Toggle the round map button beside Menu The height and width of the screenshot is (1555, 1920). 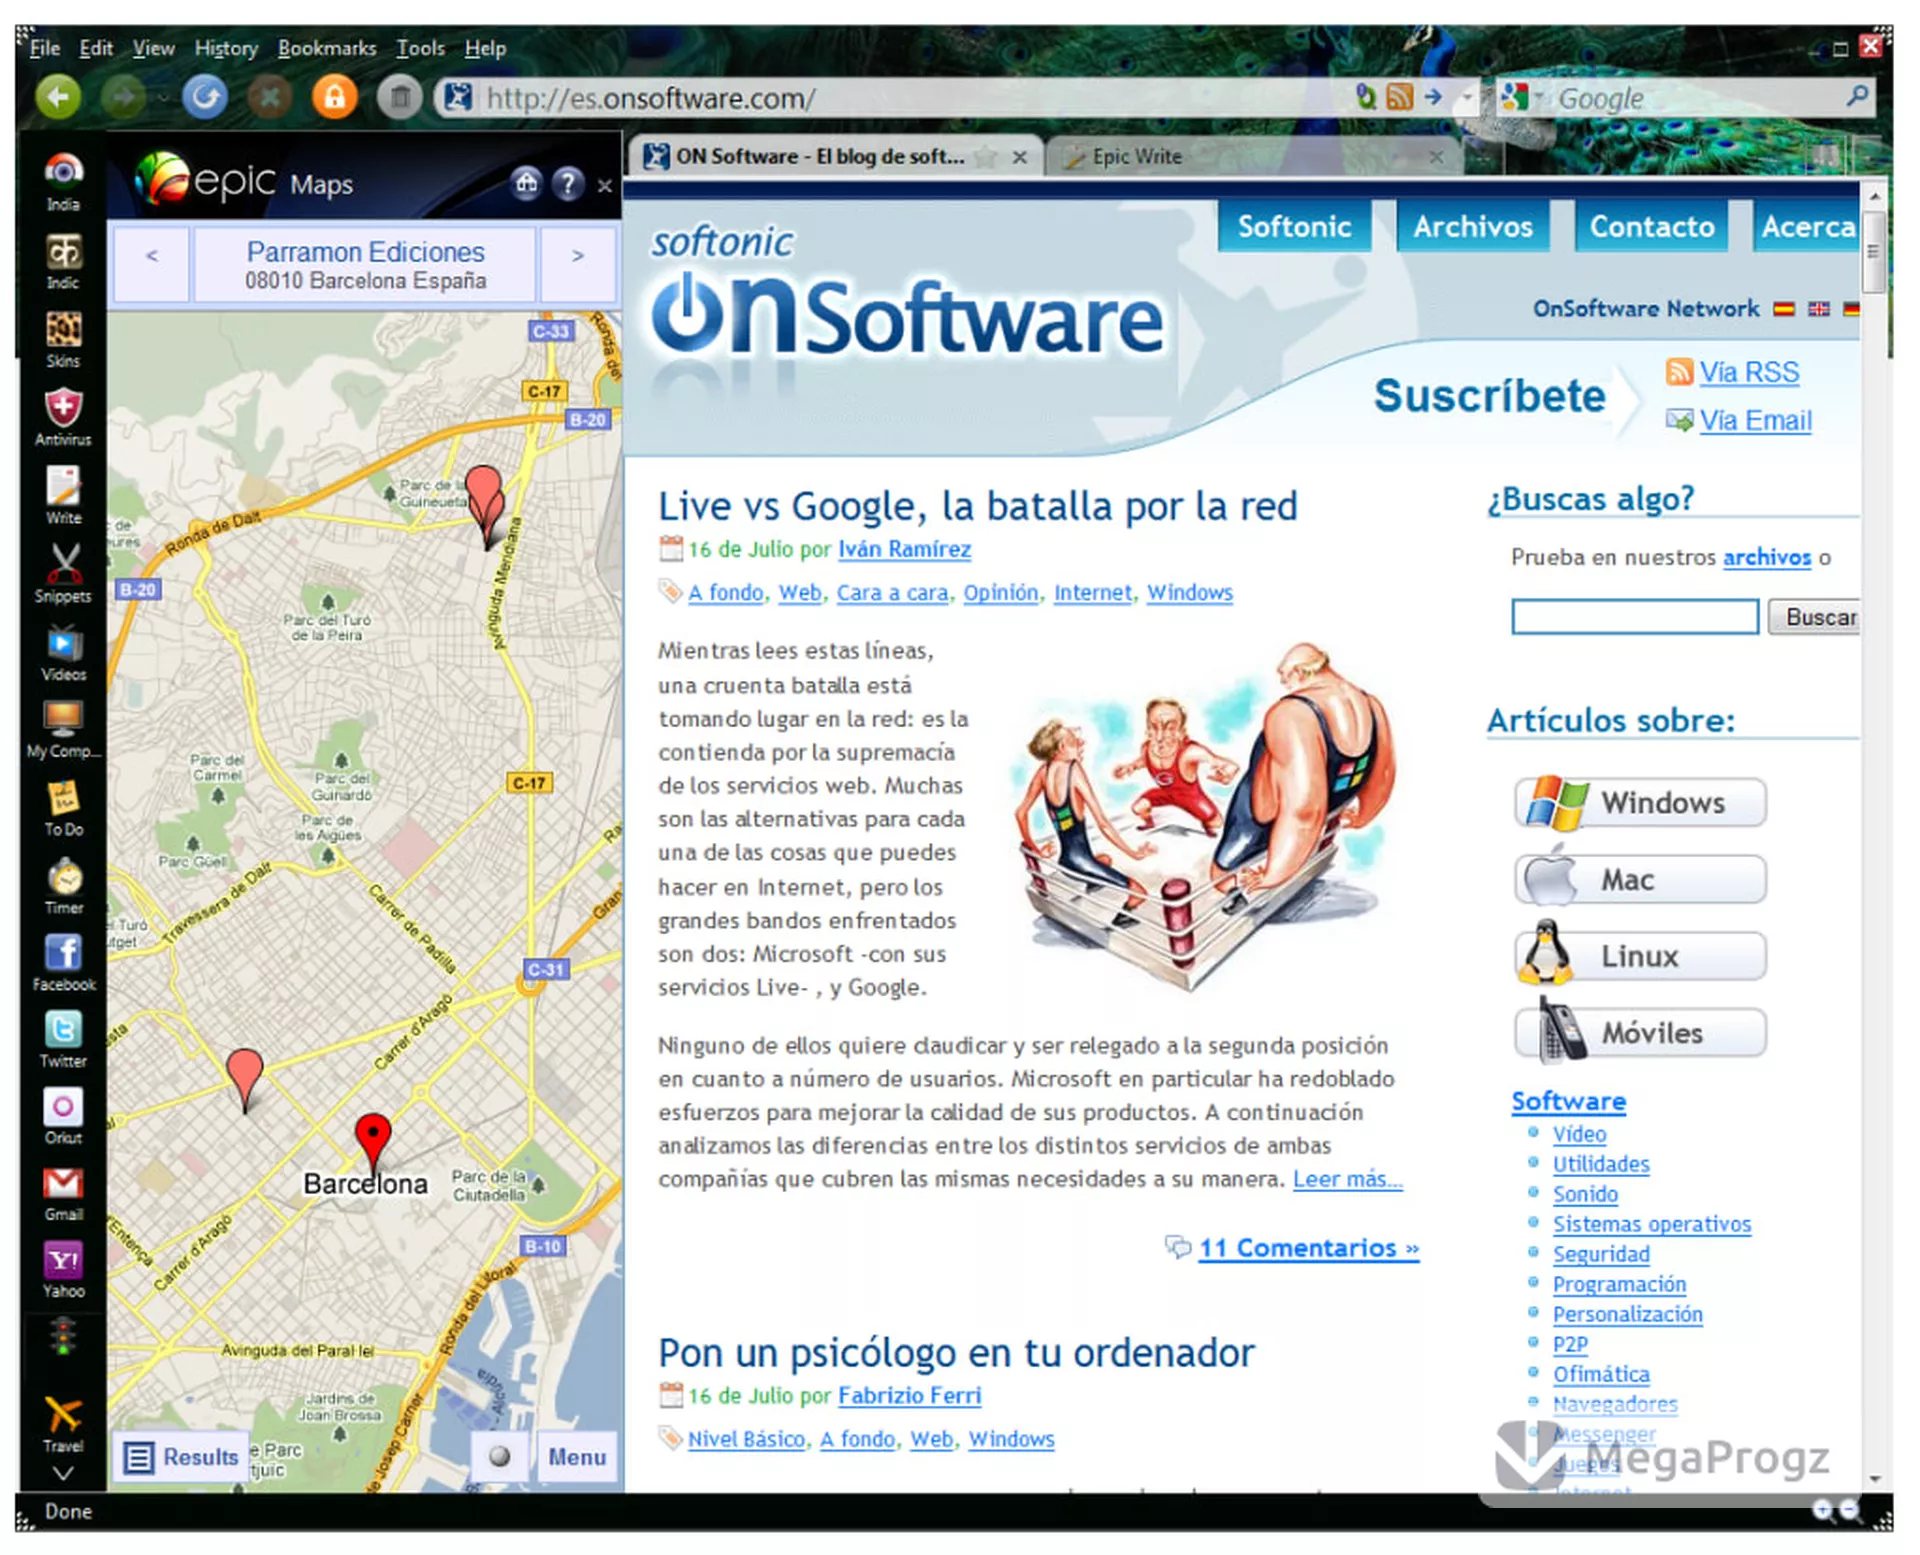tap(500, 1457)
